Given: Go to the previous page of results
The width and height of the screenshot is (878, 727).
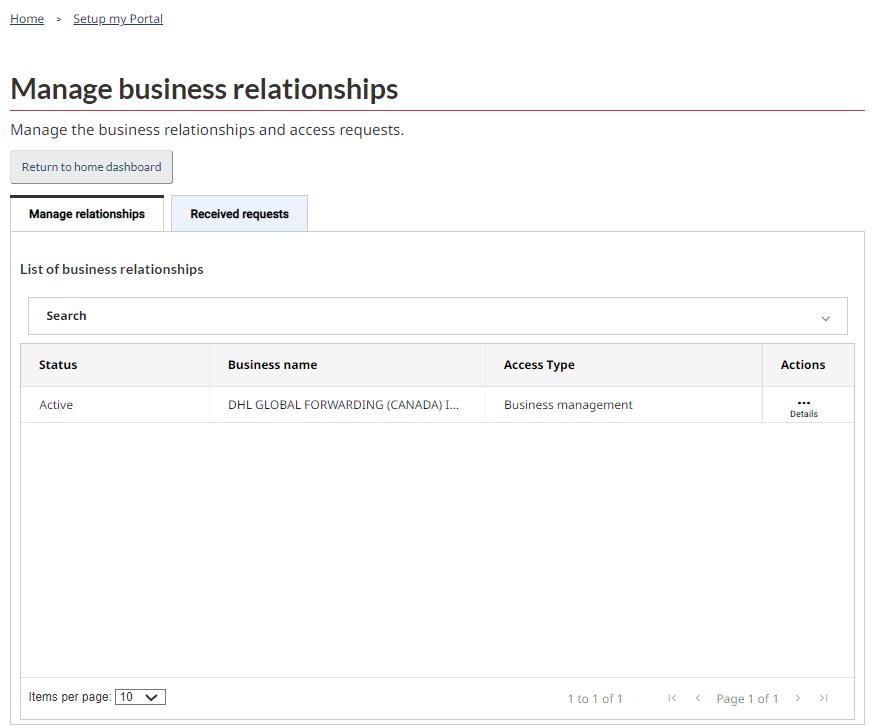Looking at the screenshot, I should click(x=697, y=698).
